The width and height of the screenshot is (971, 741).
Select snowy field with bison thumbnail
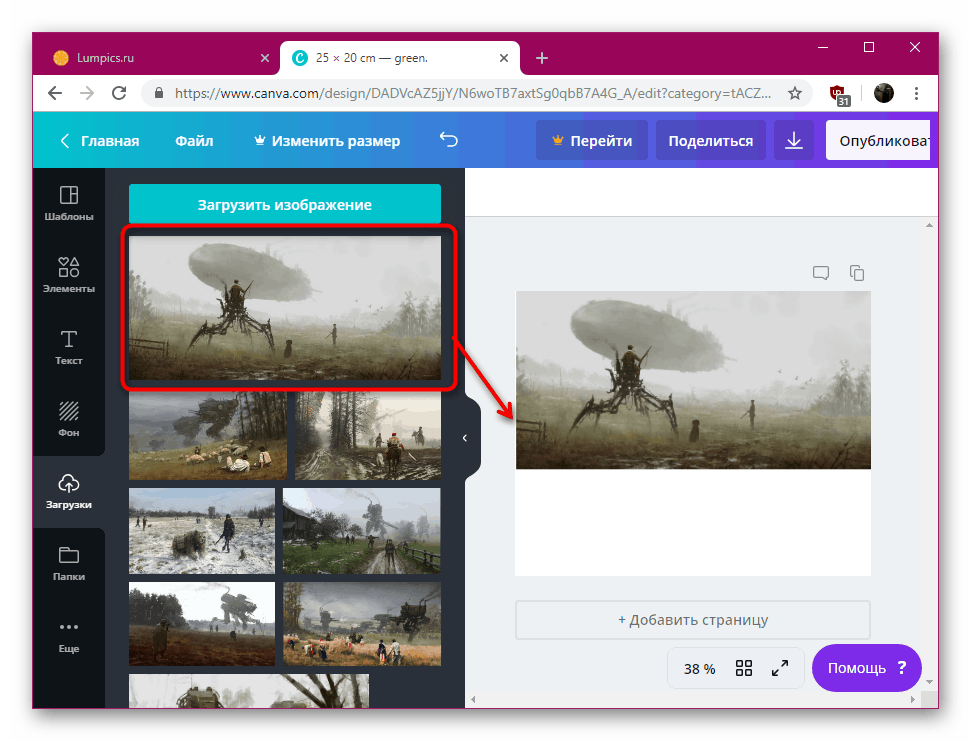pos(202,531)
